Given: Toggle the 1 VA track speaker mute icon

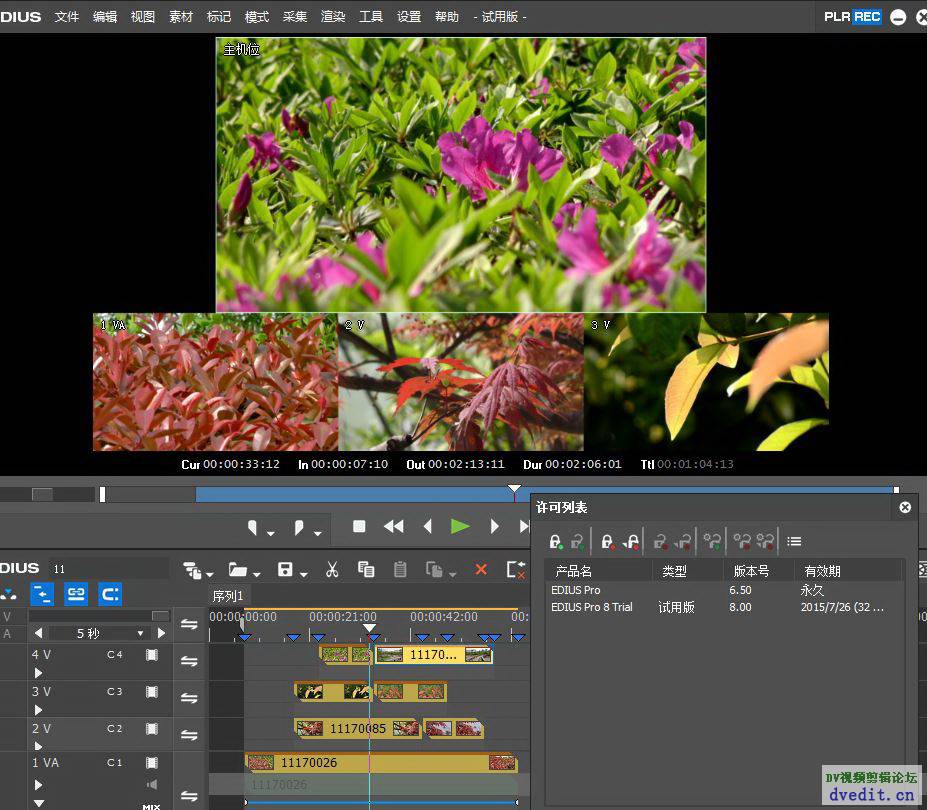Looking at the screenshot, I should 152,785.
